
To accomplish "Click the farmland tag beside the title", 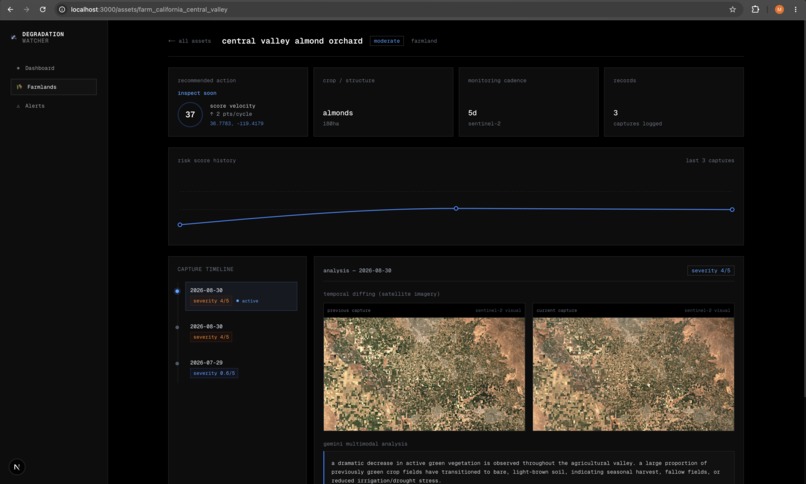I will click(x=424, y=41).
